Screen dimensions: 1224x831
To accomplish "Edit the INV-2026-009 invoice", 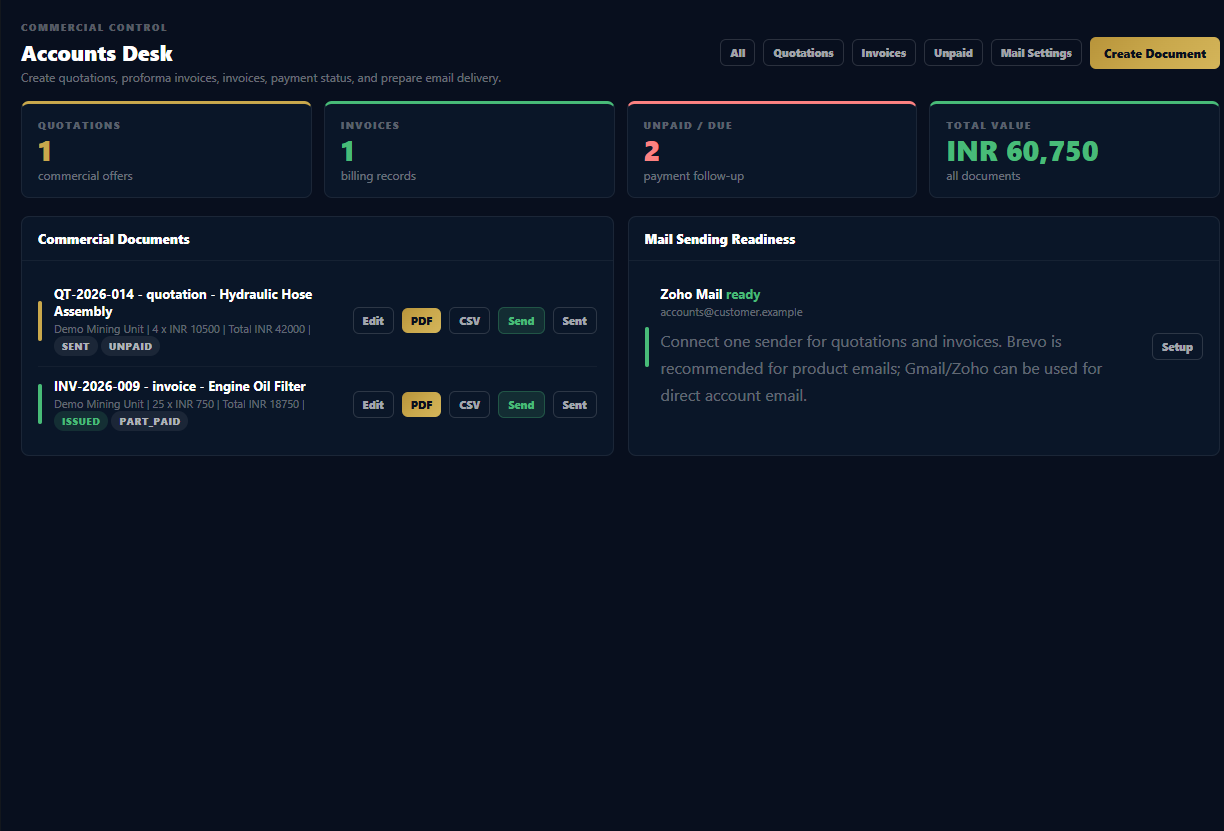I will (373, 405).
